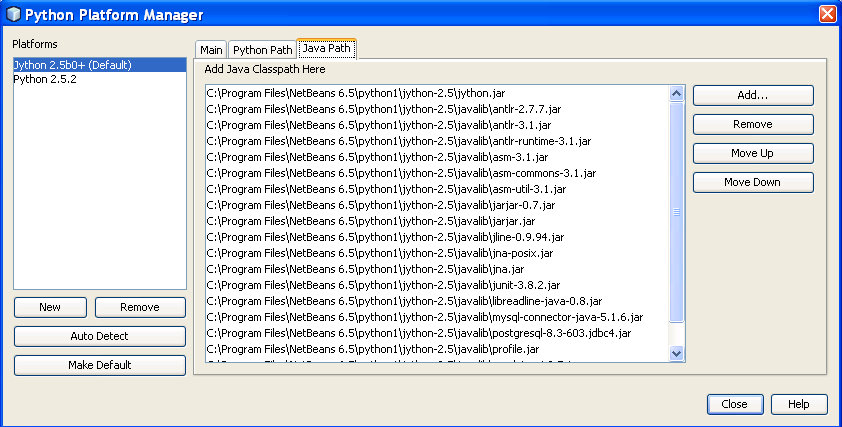Select the junit-3.8.2.jar entry
Viewport: 842px width, 427px height.
[x=437, y=285]
